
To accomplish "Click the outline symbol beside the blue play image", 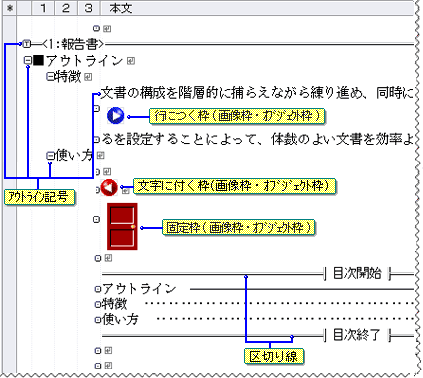I will [x=96, y=108].
